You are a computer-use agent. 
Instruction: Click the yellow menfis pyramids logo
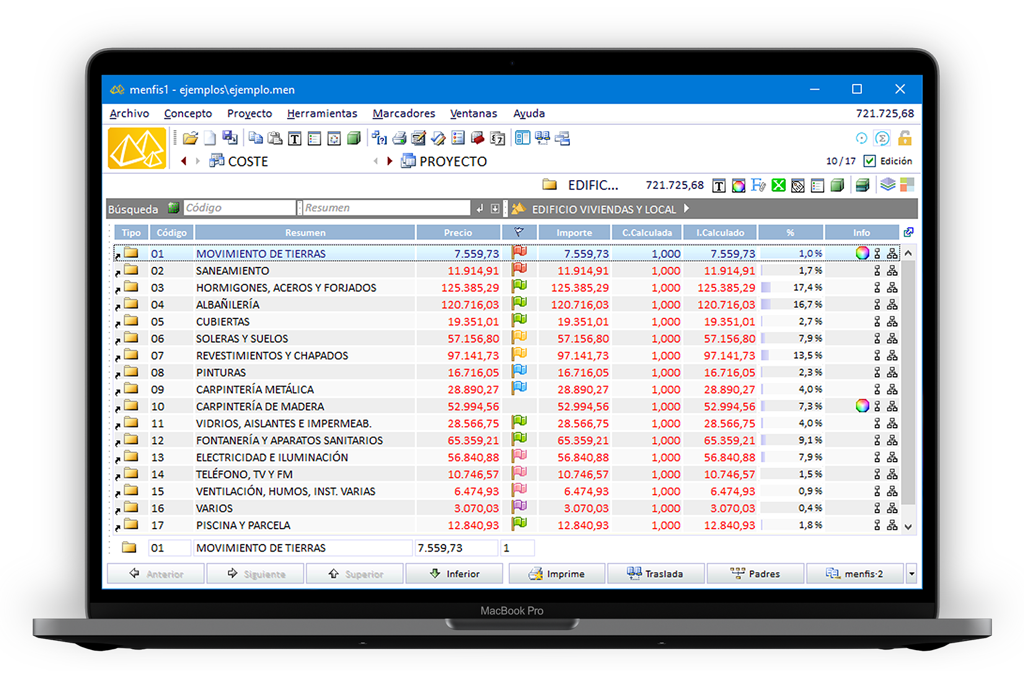(137, 148)
